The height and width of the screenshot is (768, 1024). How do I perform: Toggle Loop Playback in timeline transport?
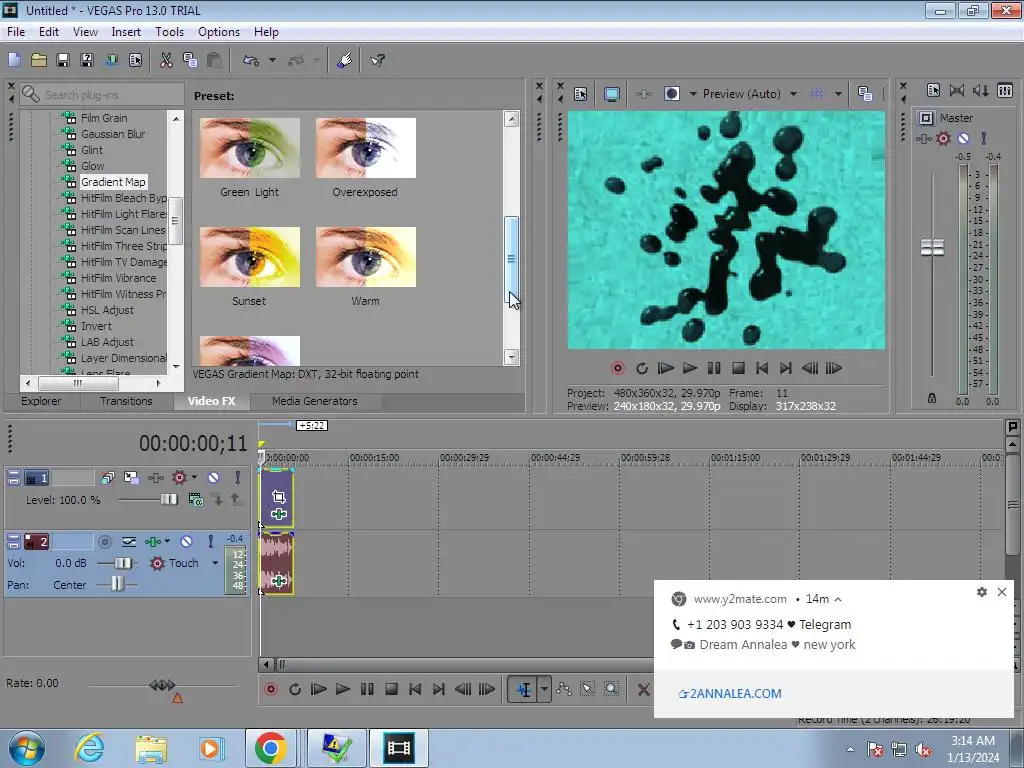(295, 689)
